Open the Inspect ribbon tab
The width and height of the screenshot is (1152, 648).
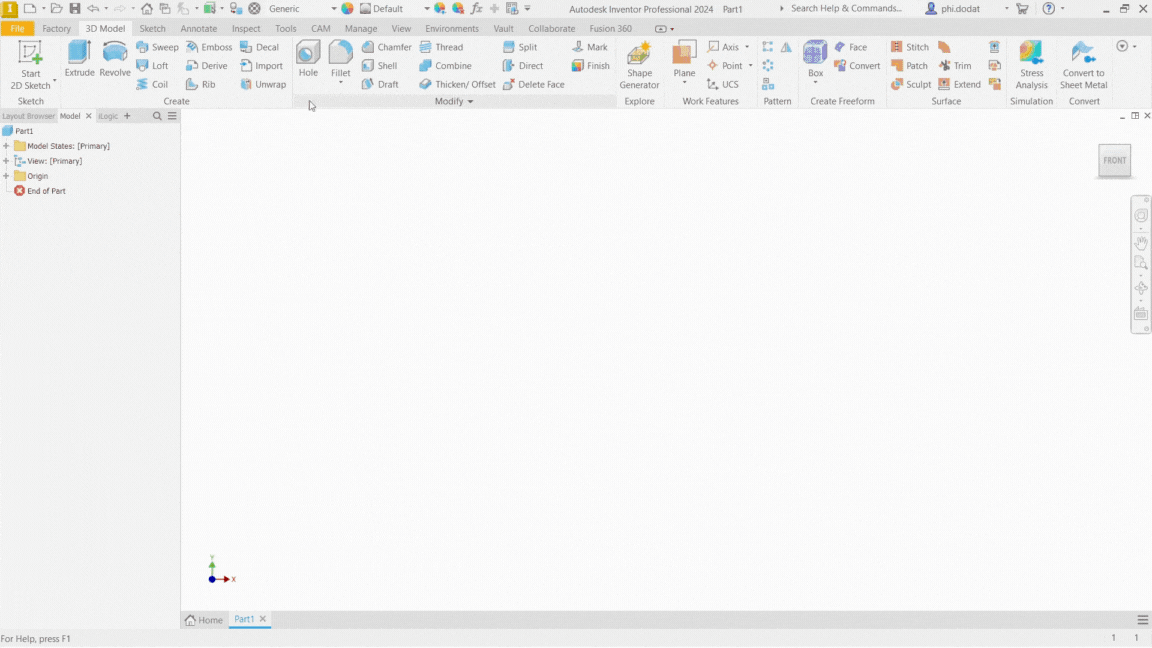[x=246, y=29]
